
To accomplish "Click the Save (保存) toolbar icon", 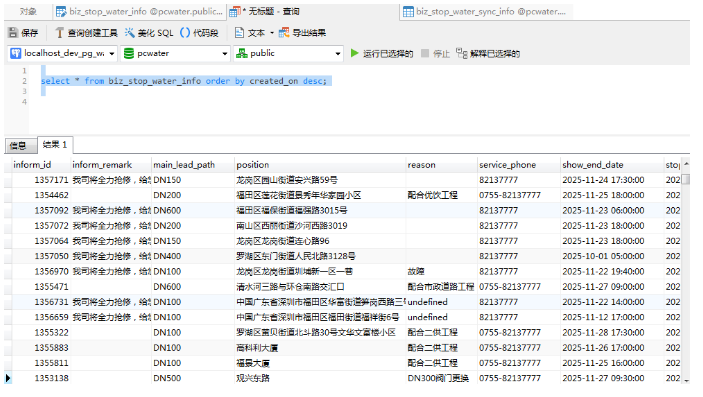I will pos(13,33).
